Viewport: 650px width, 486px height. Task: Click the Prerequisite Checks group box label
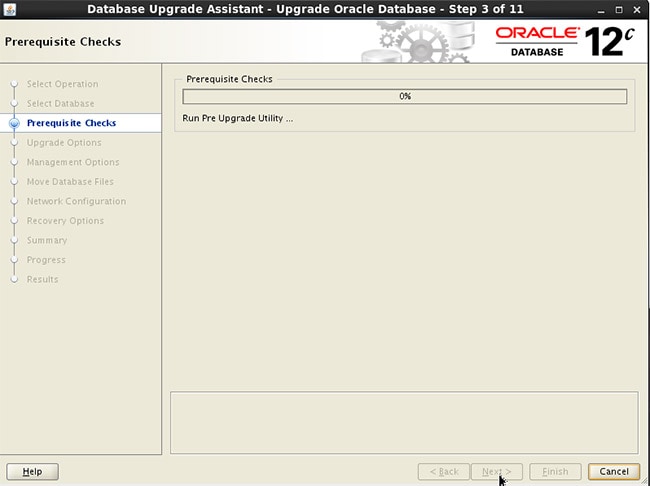tap(229, 79)
